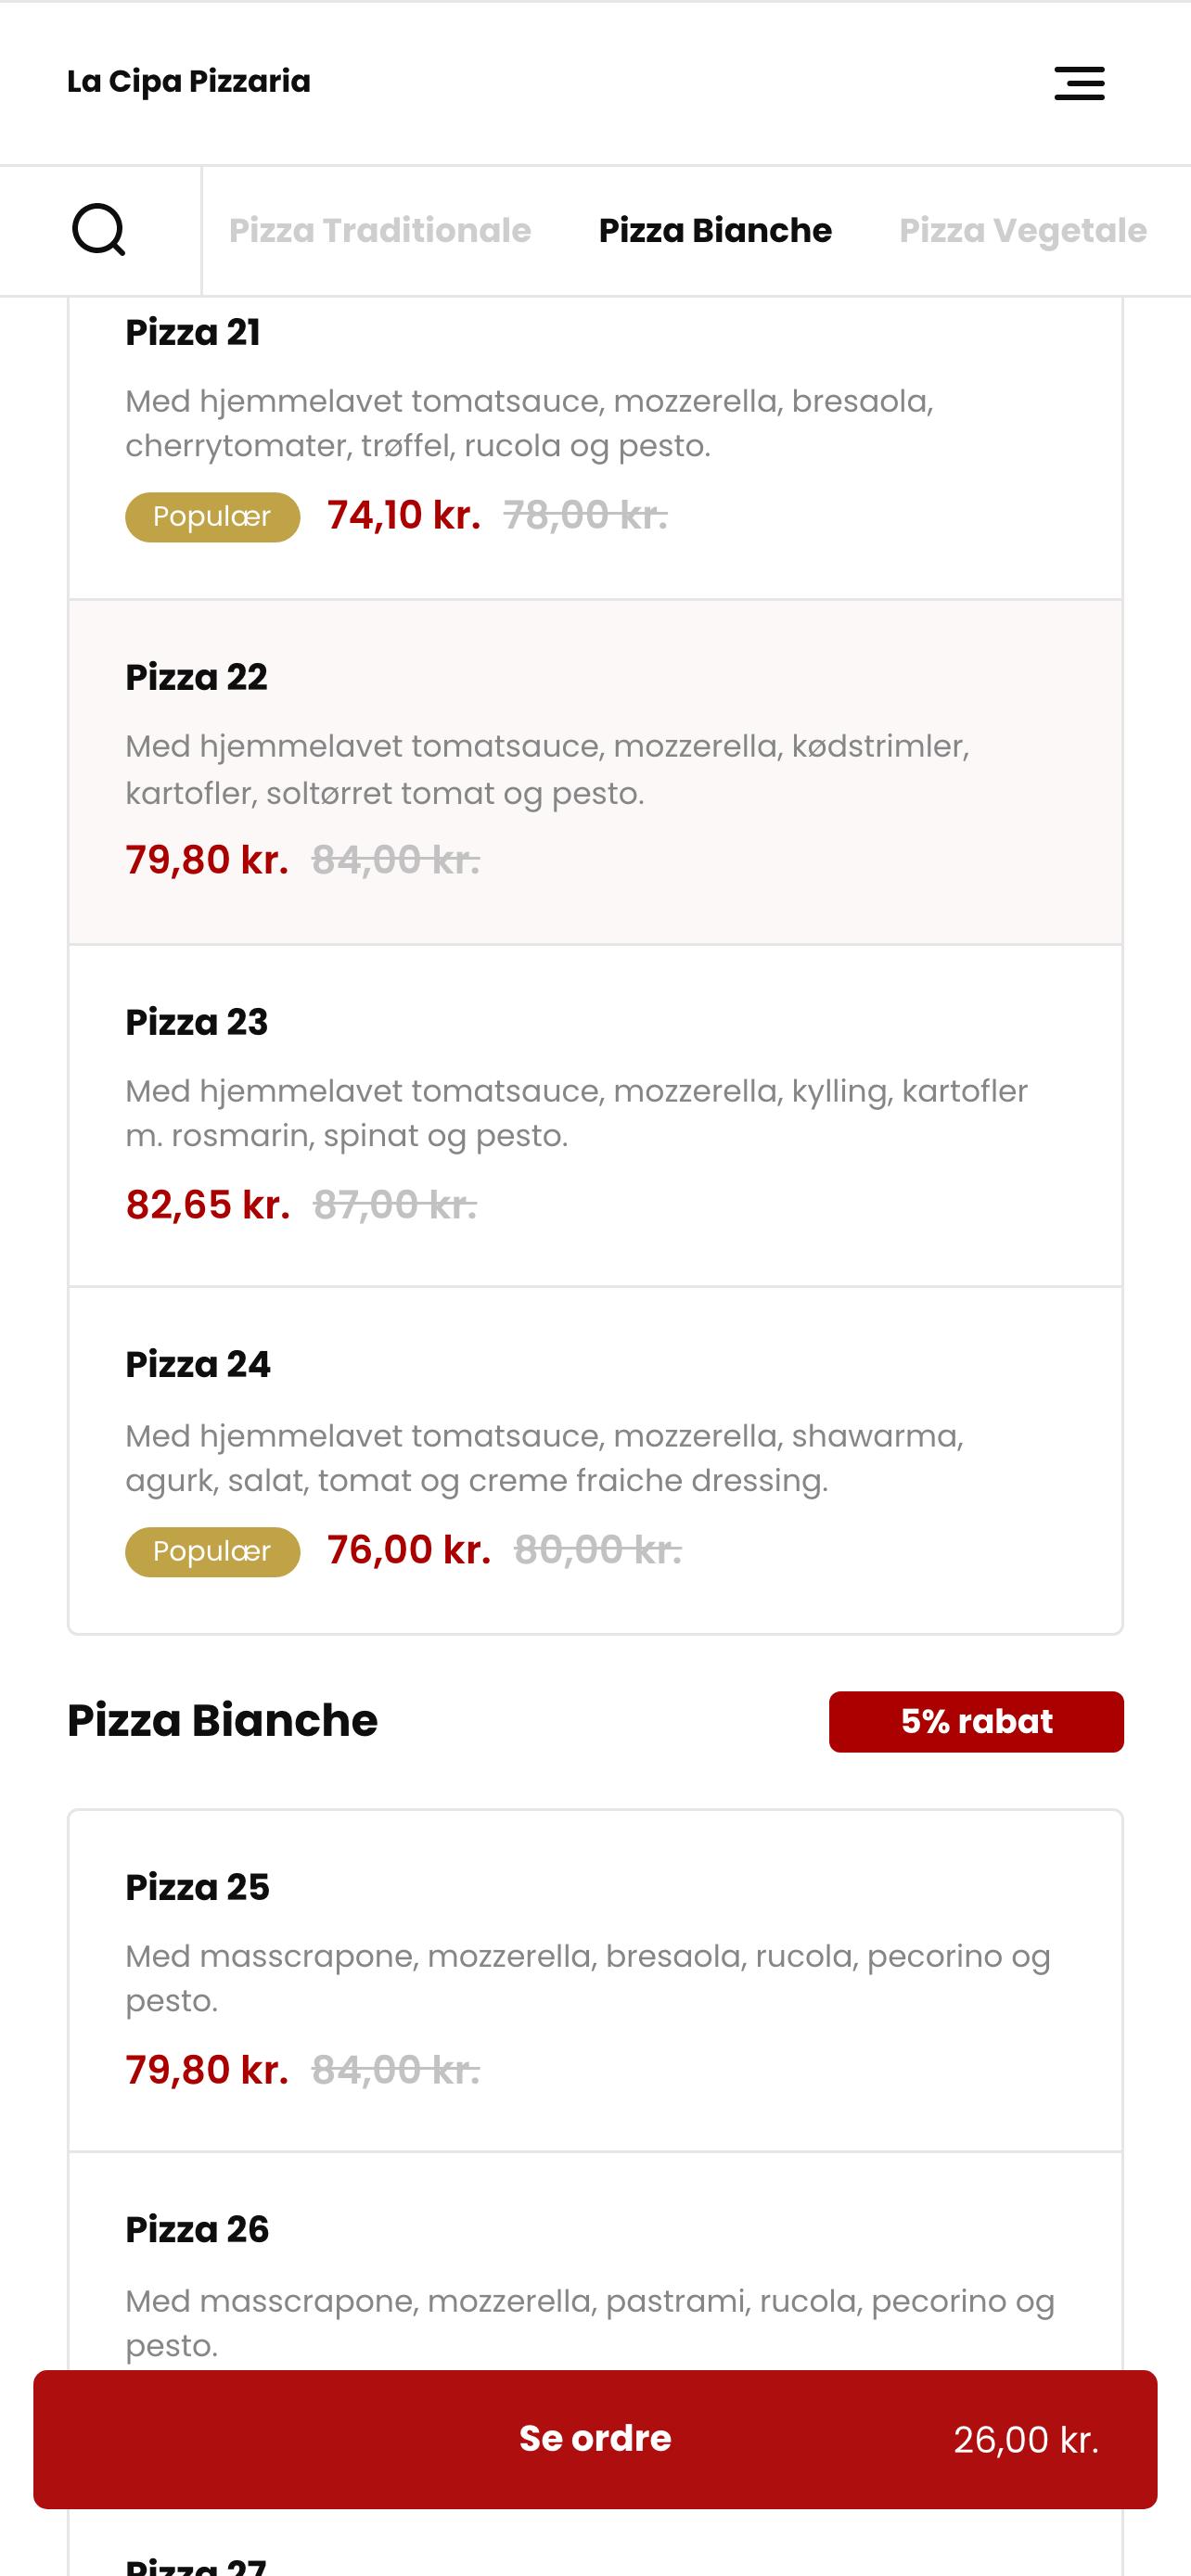1191x2576 pixels.
Task: Add Pizza 22 with kødstrimler
Action: tap(595, 772)
